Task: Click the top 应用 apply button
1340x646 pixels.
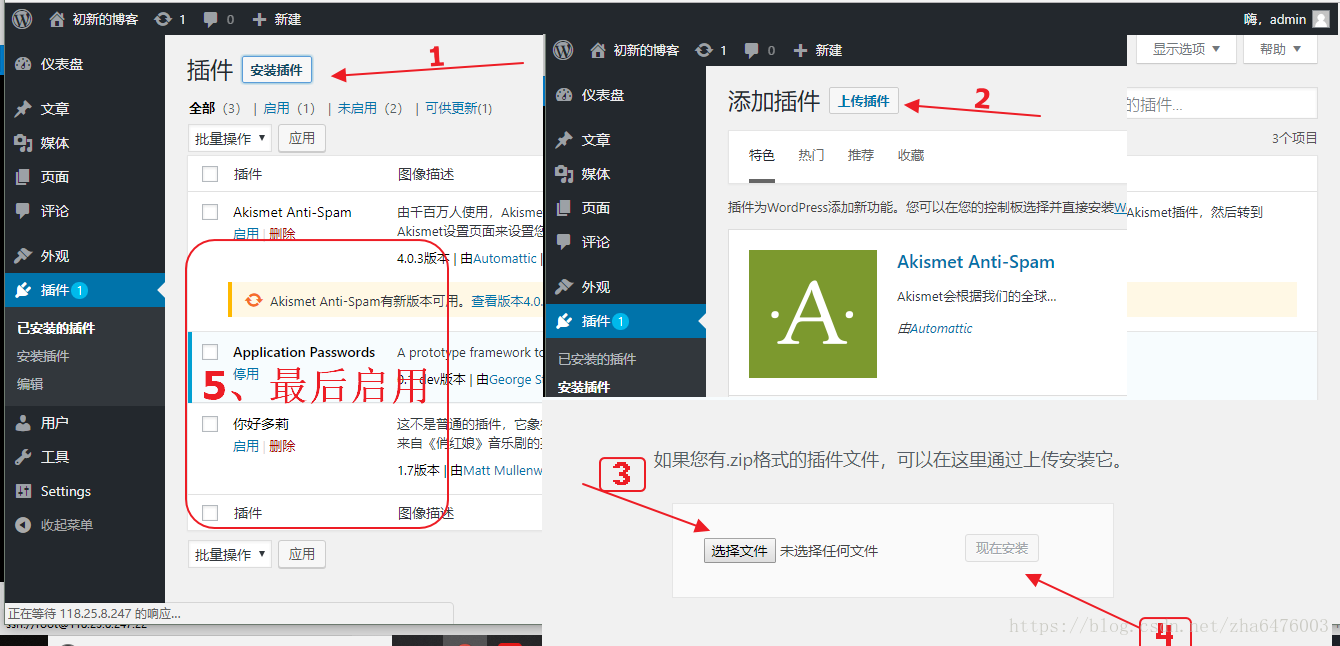Action: pos(302,138)
